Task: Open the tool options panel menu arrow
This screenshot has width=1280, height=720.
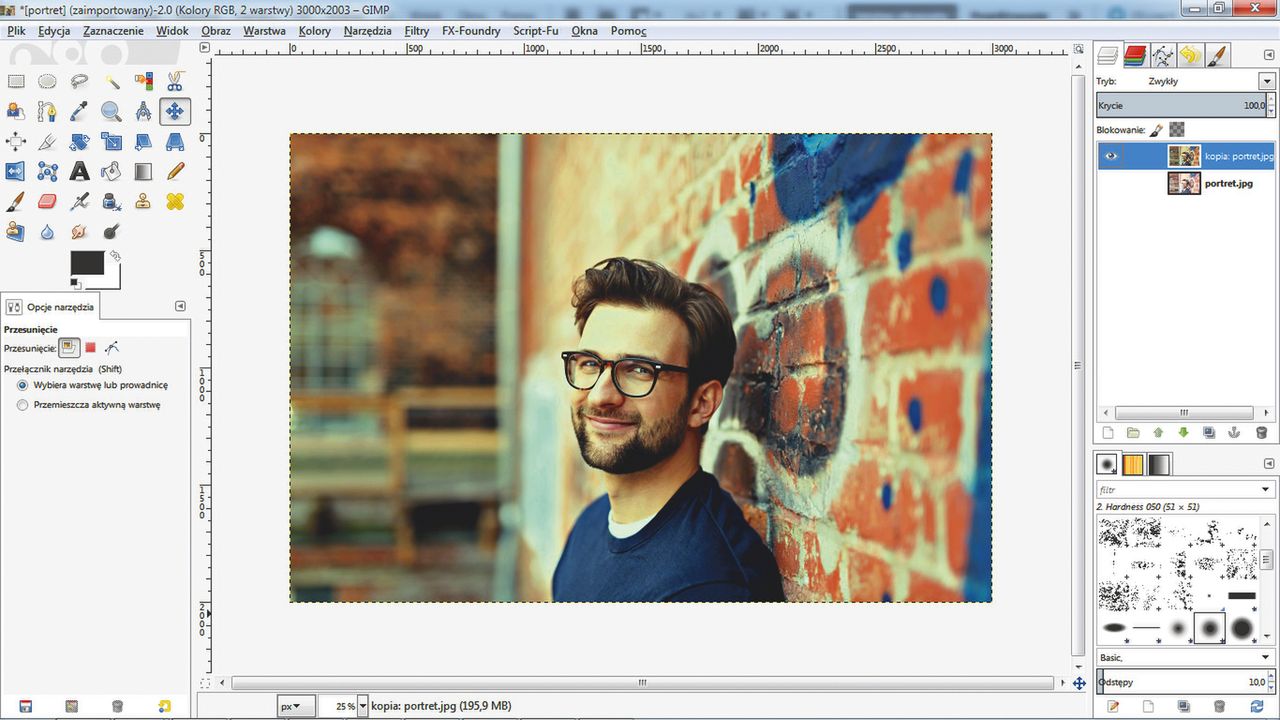Action: click(x=180, y=306)
